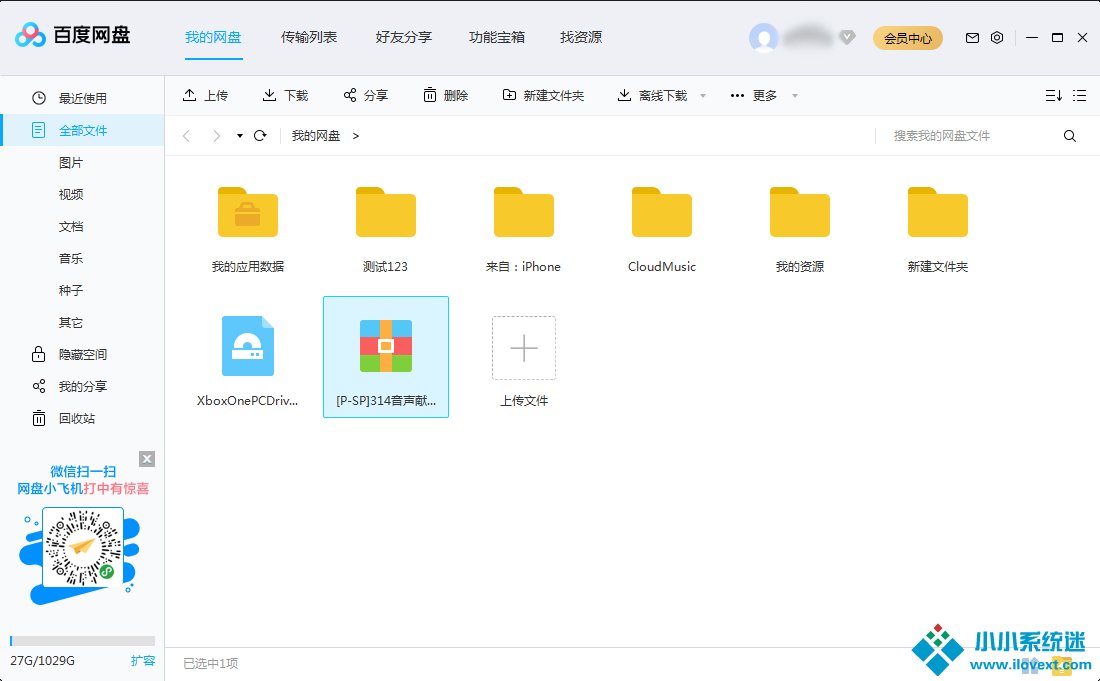Close the WeChat QR code promotion
The image size is (1100, 681).
click(147, 459)
